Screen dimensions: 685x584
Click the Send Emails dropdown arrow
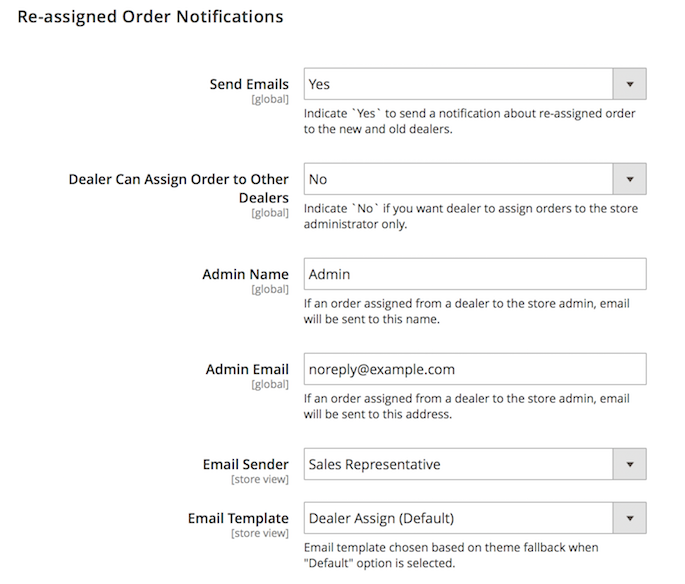click(629, 84)
